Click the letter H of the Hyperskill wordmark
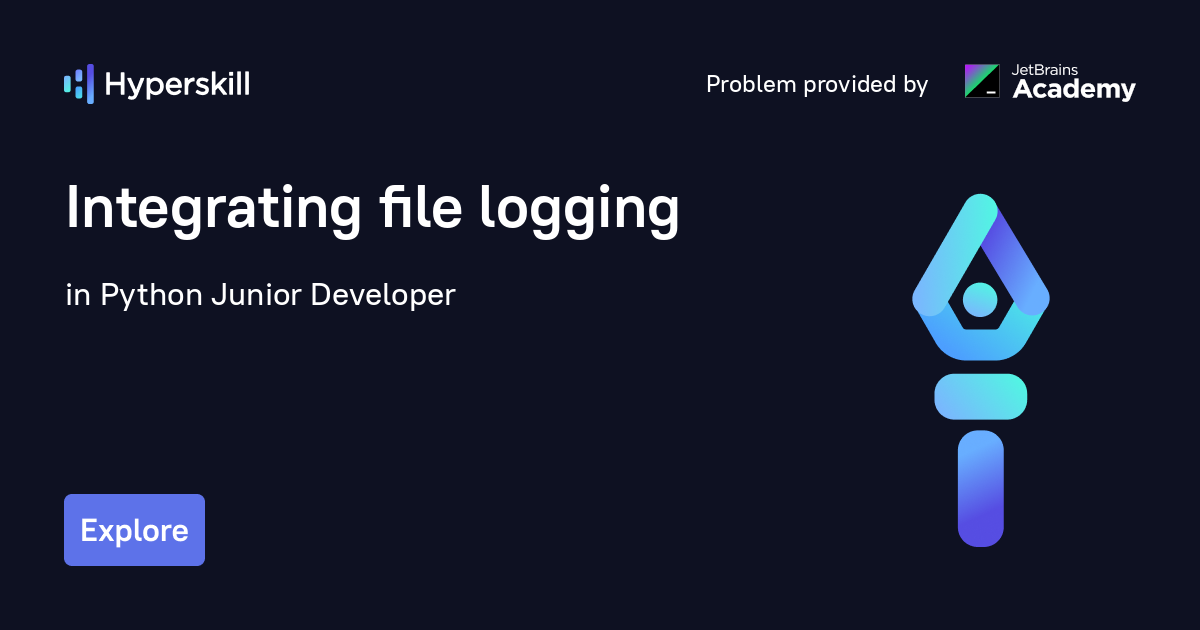The image size is (1200, 630). pyautogui.click(x=115, y=85)
